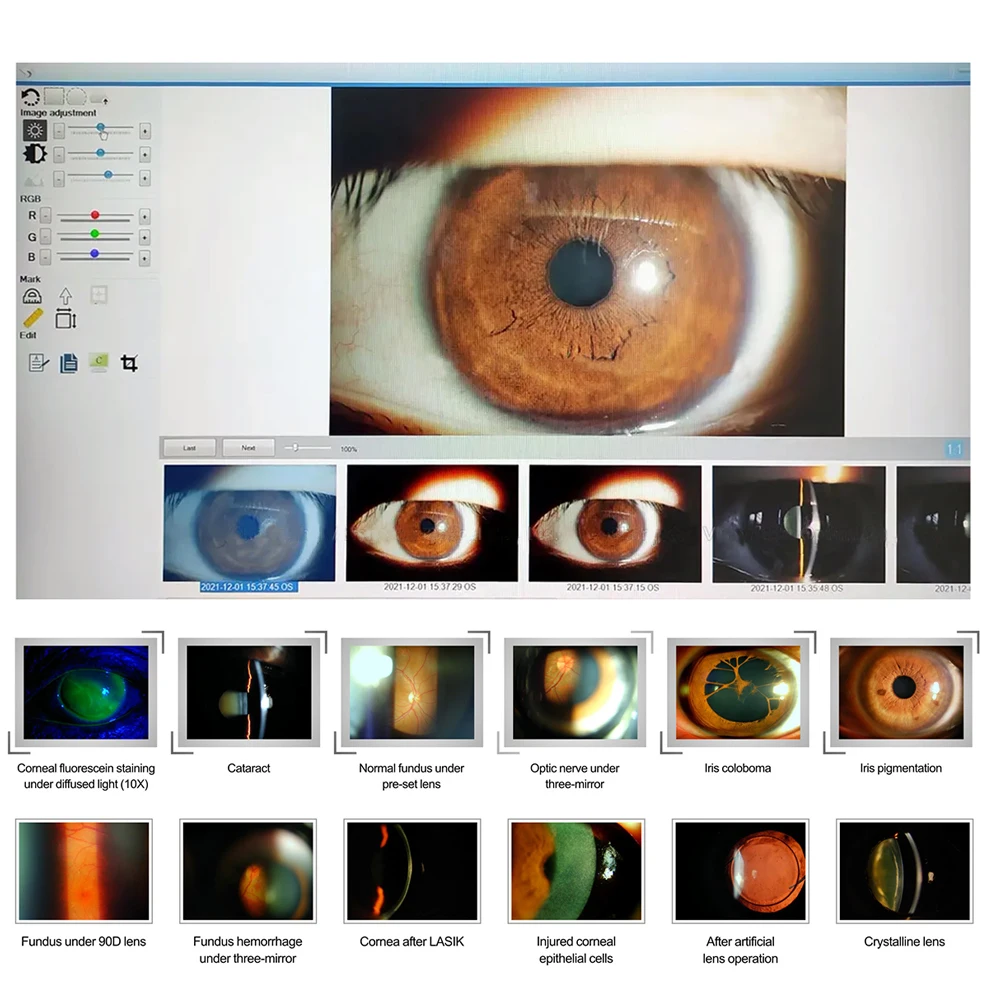
Task: Click the Cataract sample image
Action: (249, 692)
